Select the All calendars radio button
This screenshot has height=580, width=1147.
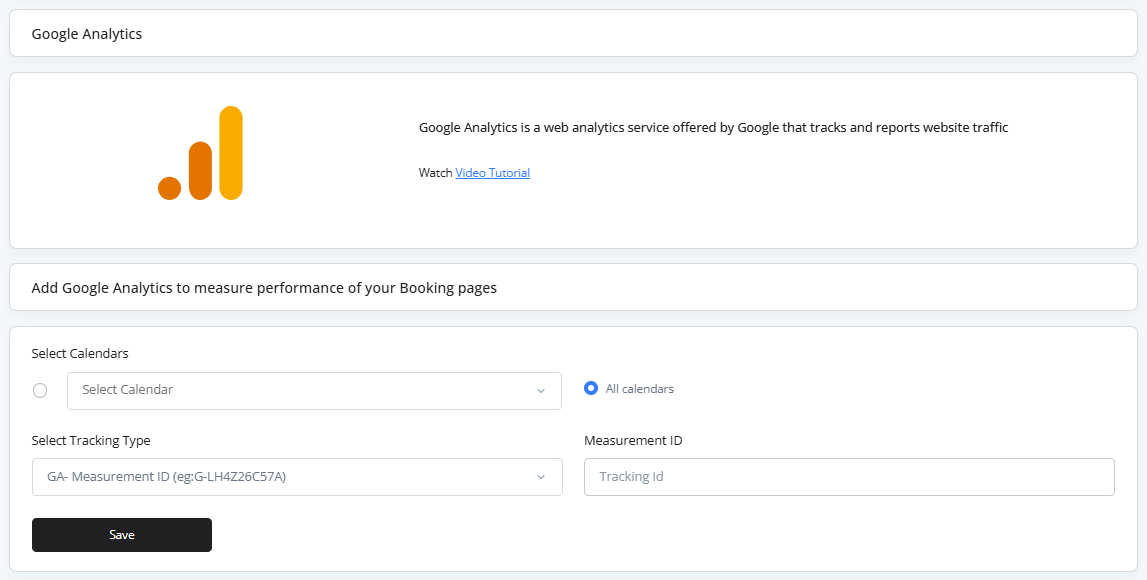point(591,388)
